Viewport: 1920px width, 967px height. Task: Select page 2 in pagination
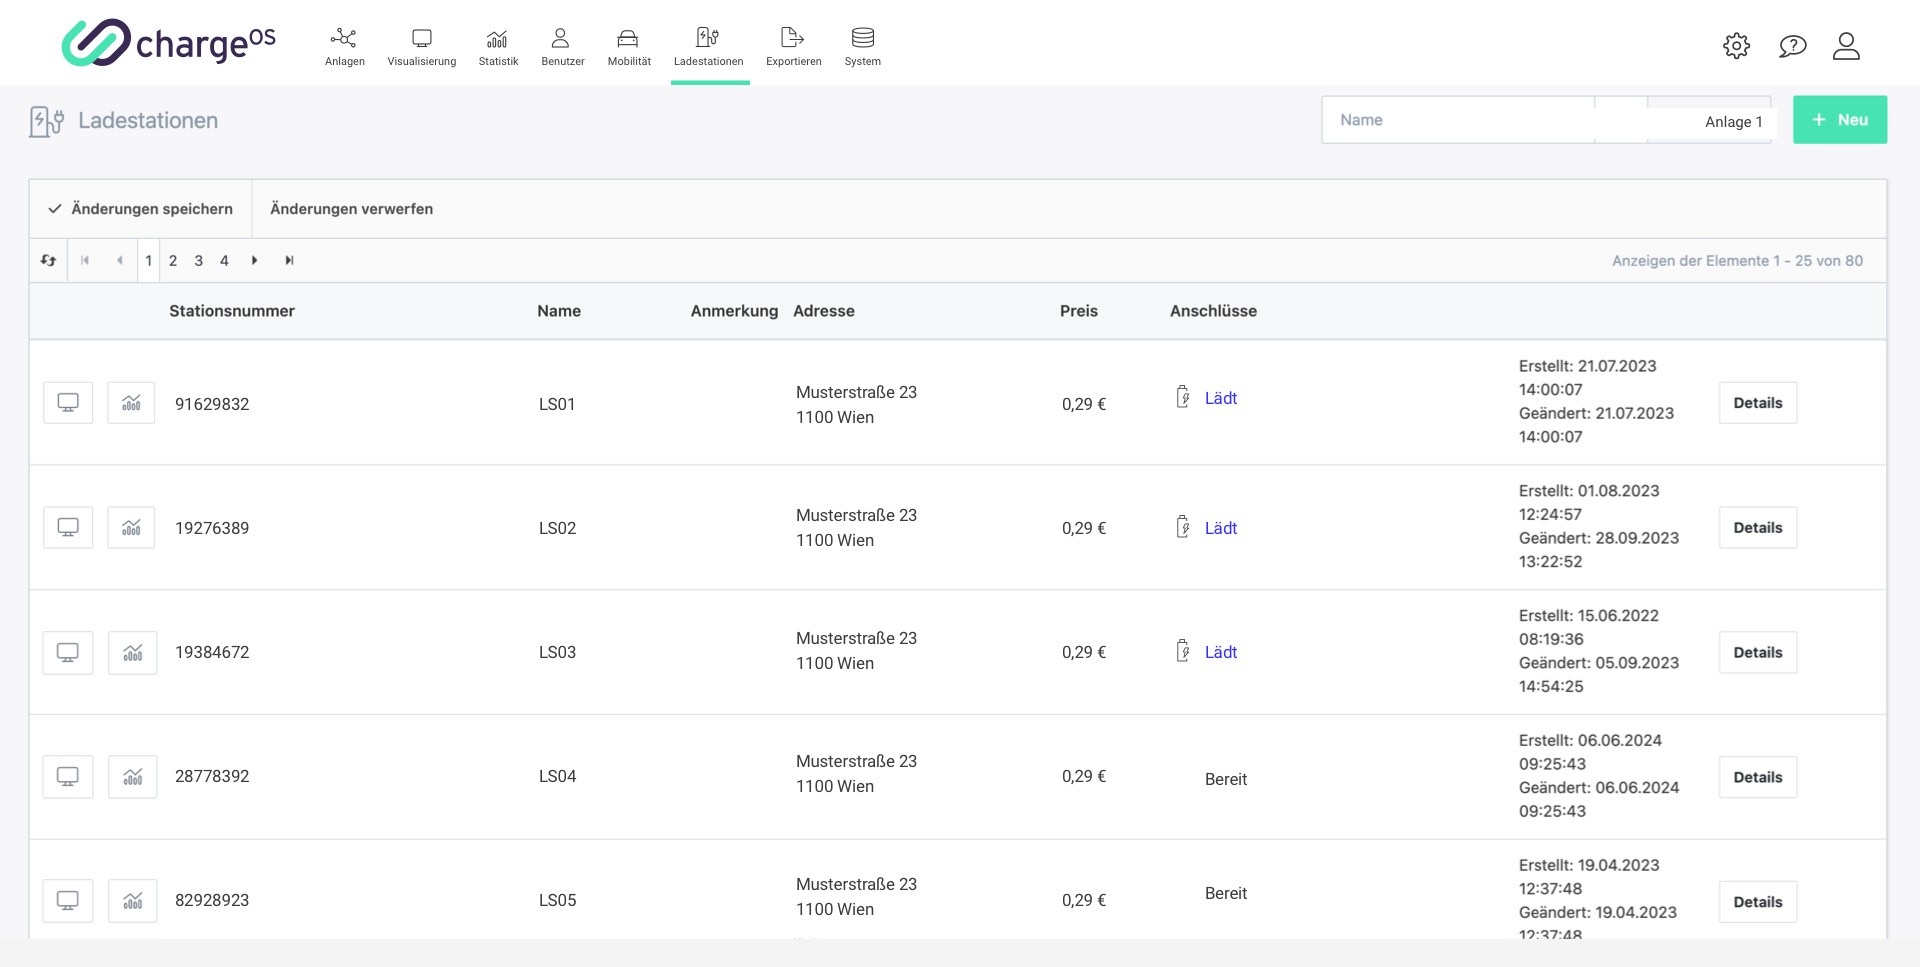(x=173, y=260)
